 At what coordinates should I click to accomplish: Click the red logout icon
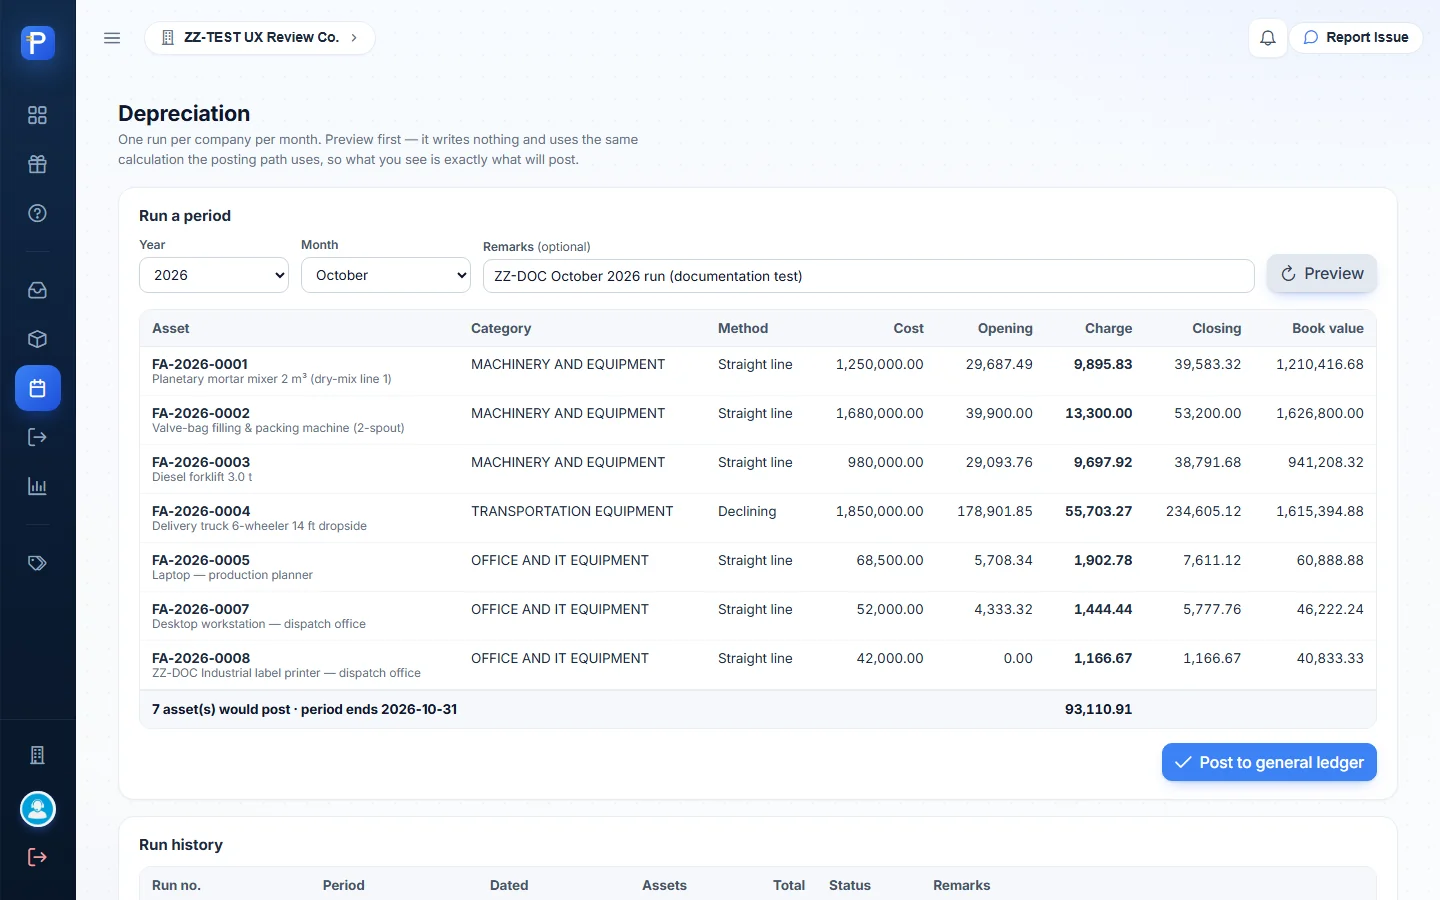point(38,857)
